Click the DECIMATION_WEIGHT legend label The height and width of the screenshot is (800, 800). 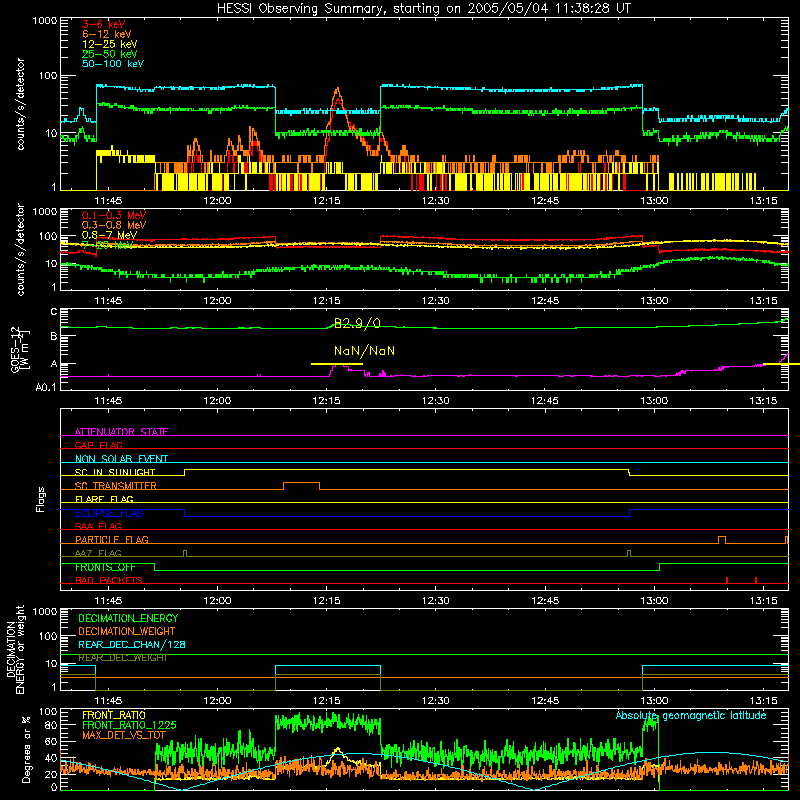pyautogui.click(x=127, y=631)
